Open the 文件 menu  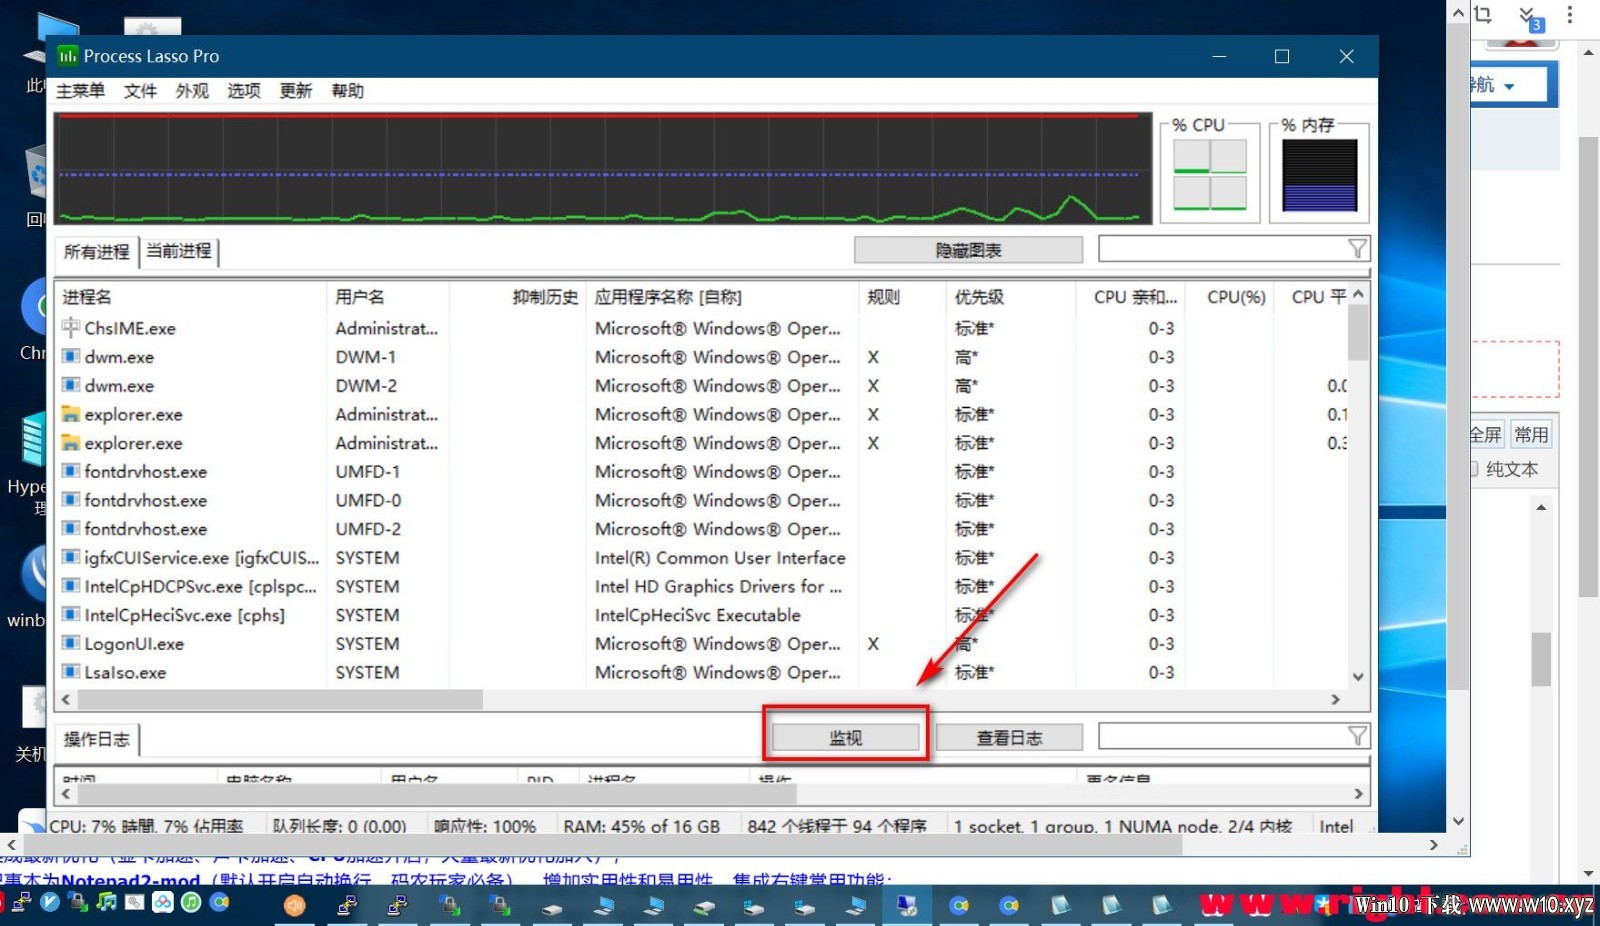pos(140,91)
